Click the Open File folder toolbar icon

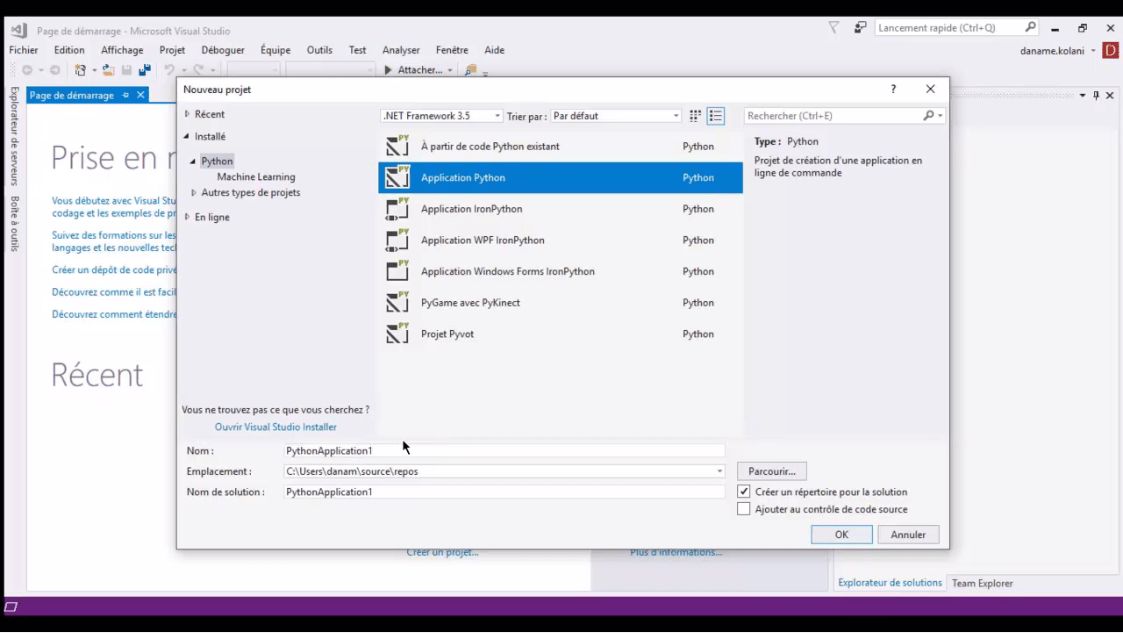[108, 70]
